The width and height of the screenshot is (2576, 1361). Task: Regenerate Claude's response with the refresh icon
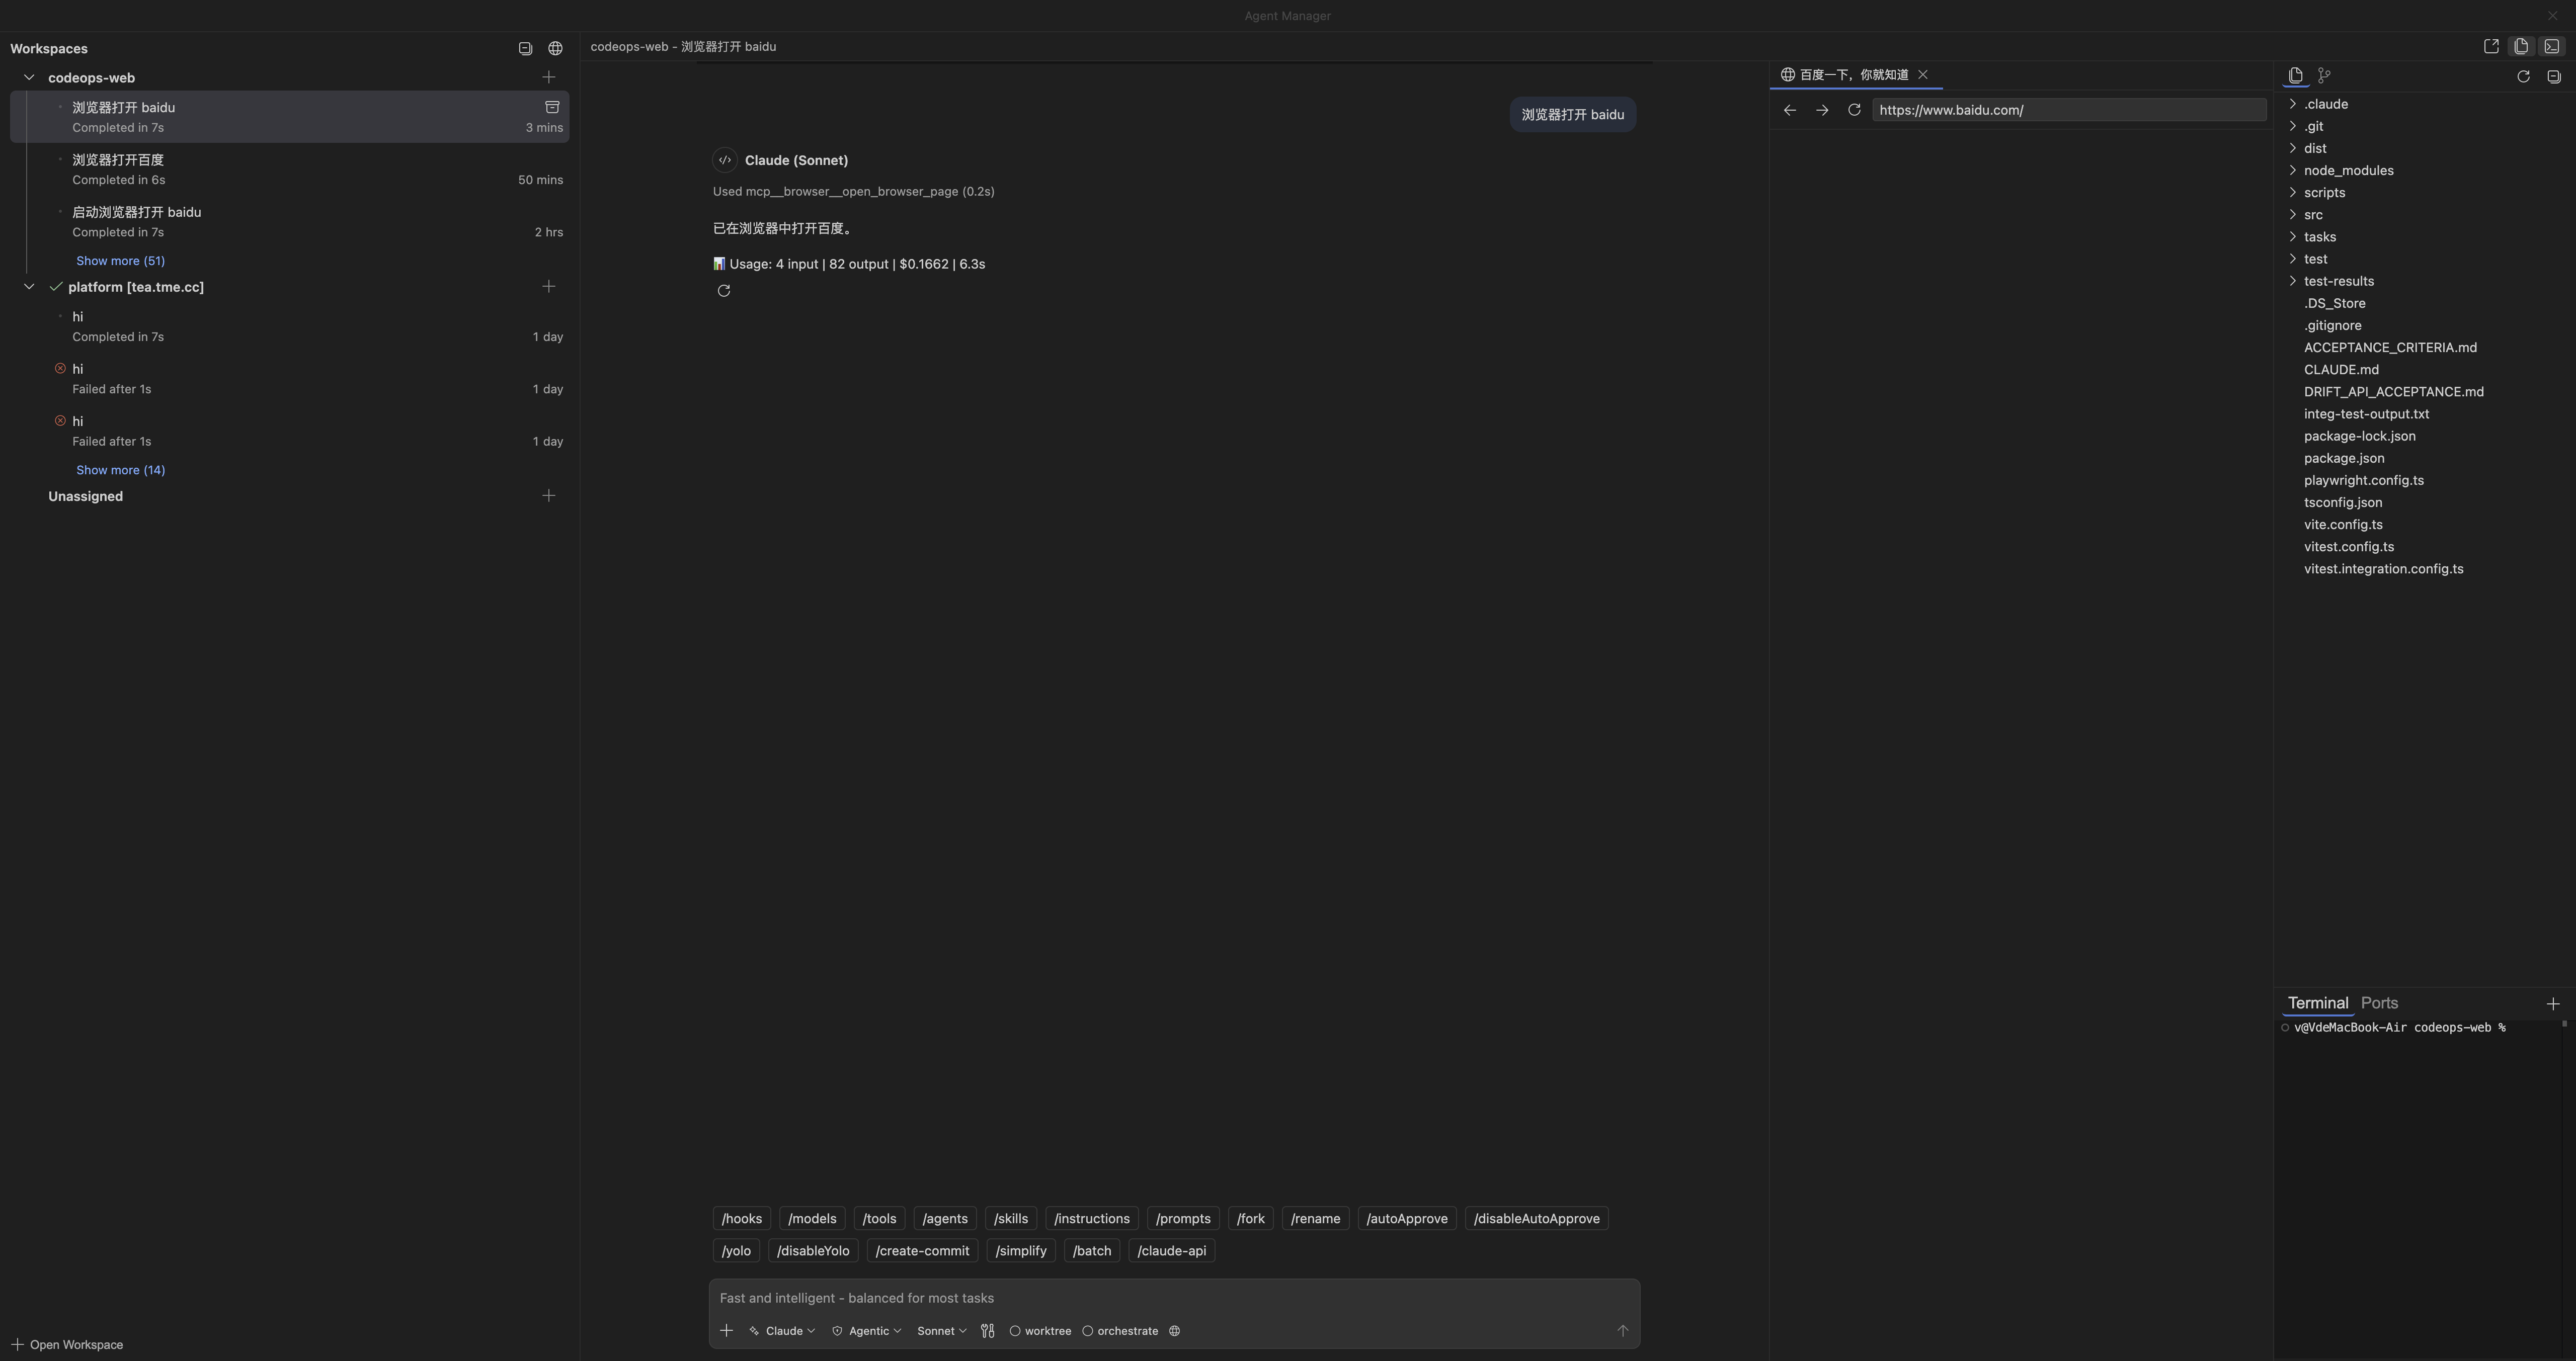724,291
